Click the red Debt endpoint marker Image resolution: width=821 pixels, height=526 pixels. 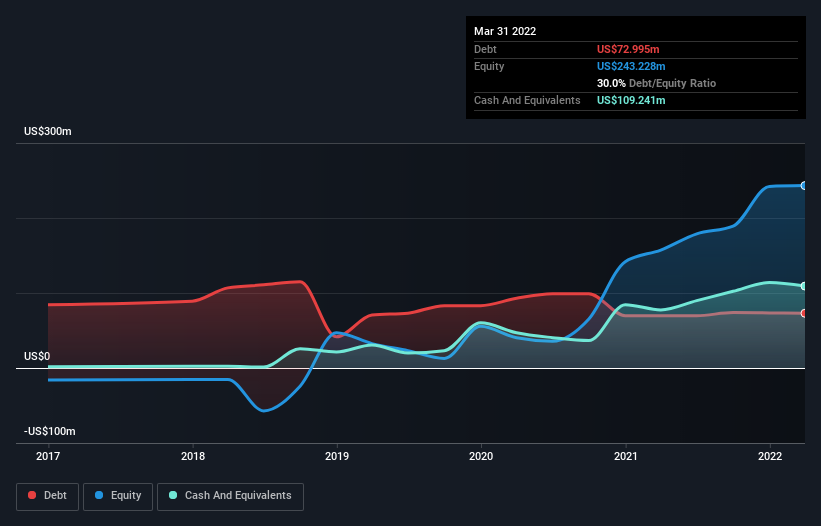(804, 314)
